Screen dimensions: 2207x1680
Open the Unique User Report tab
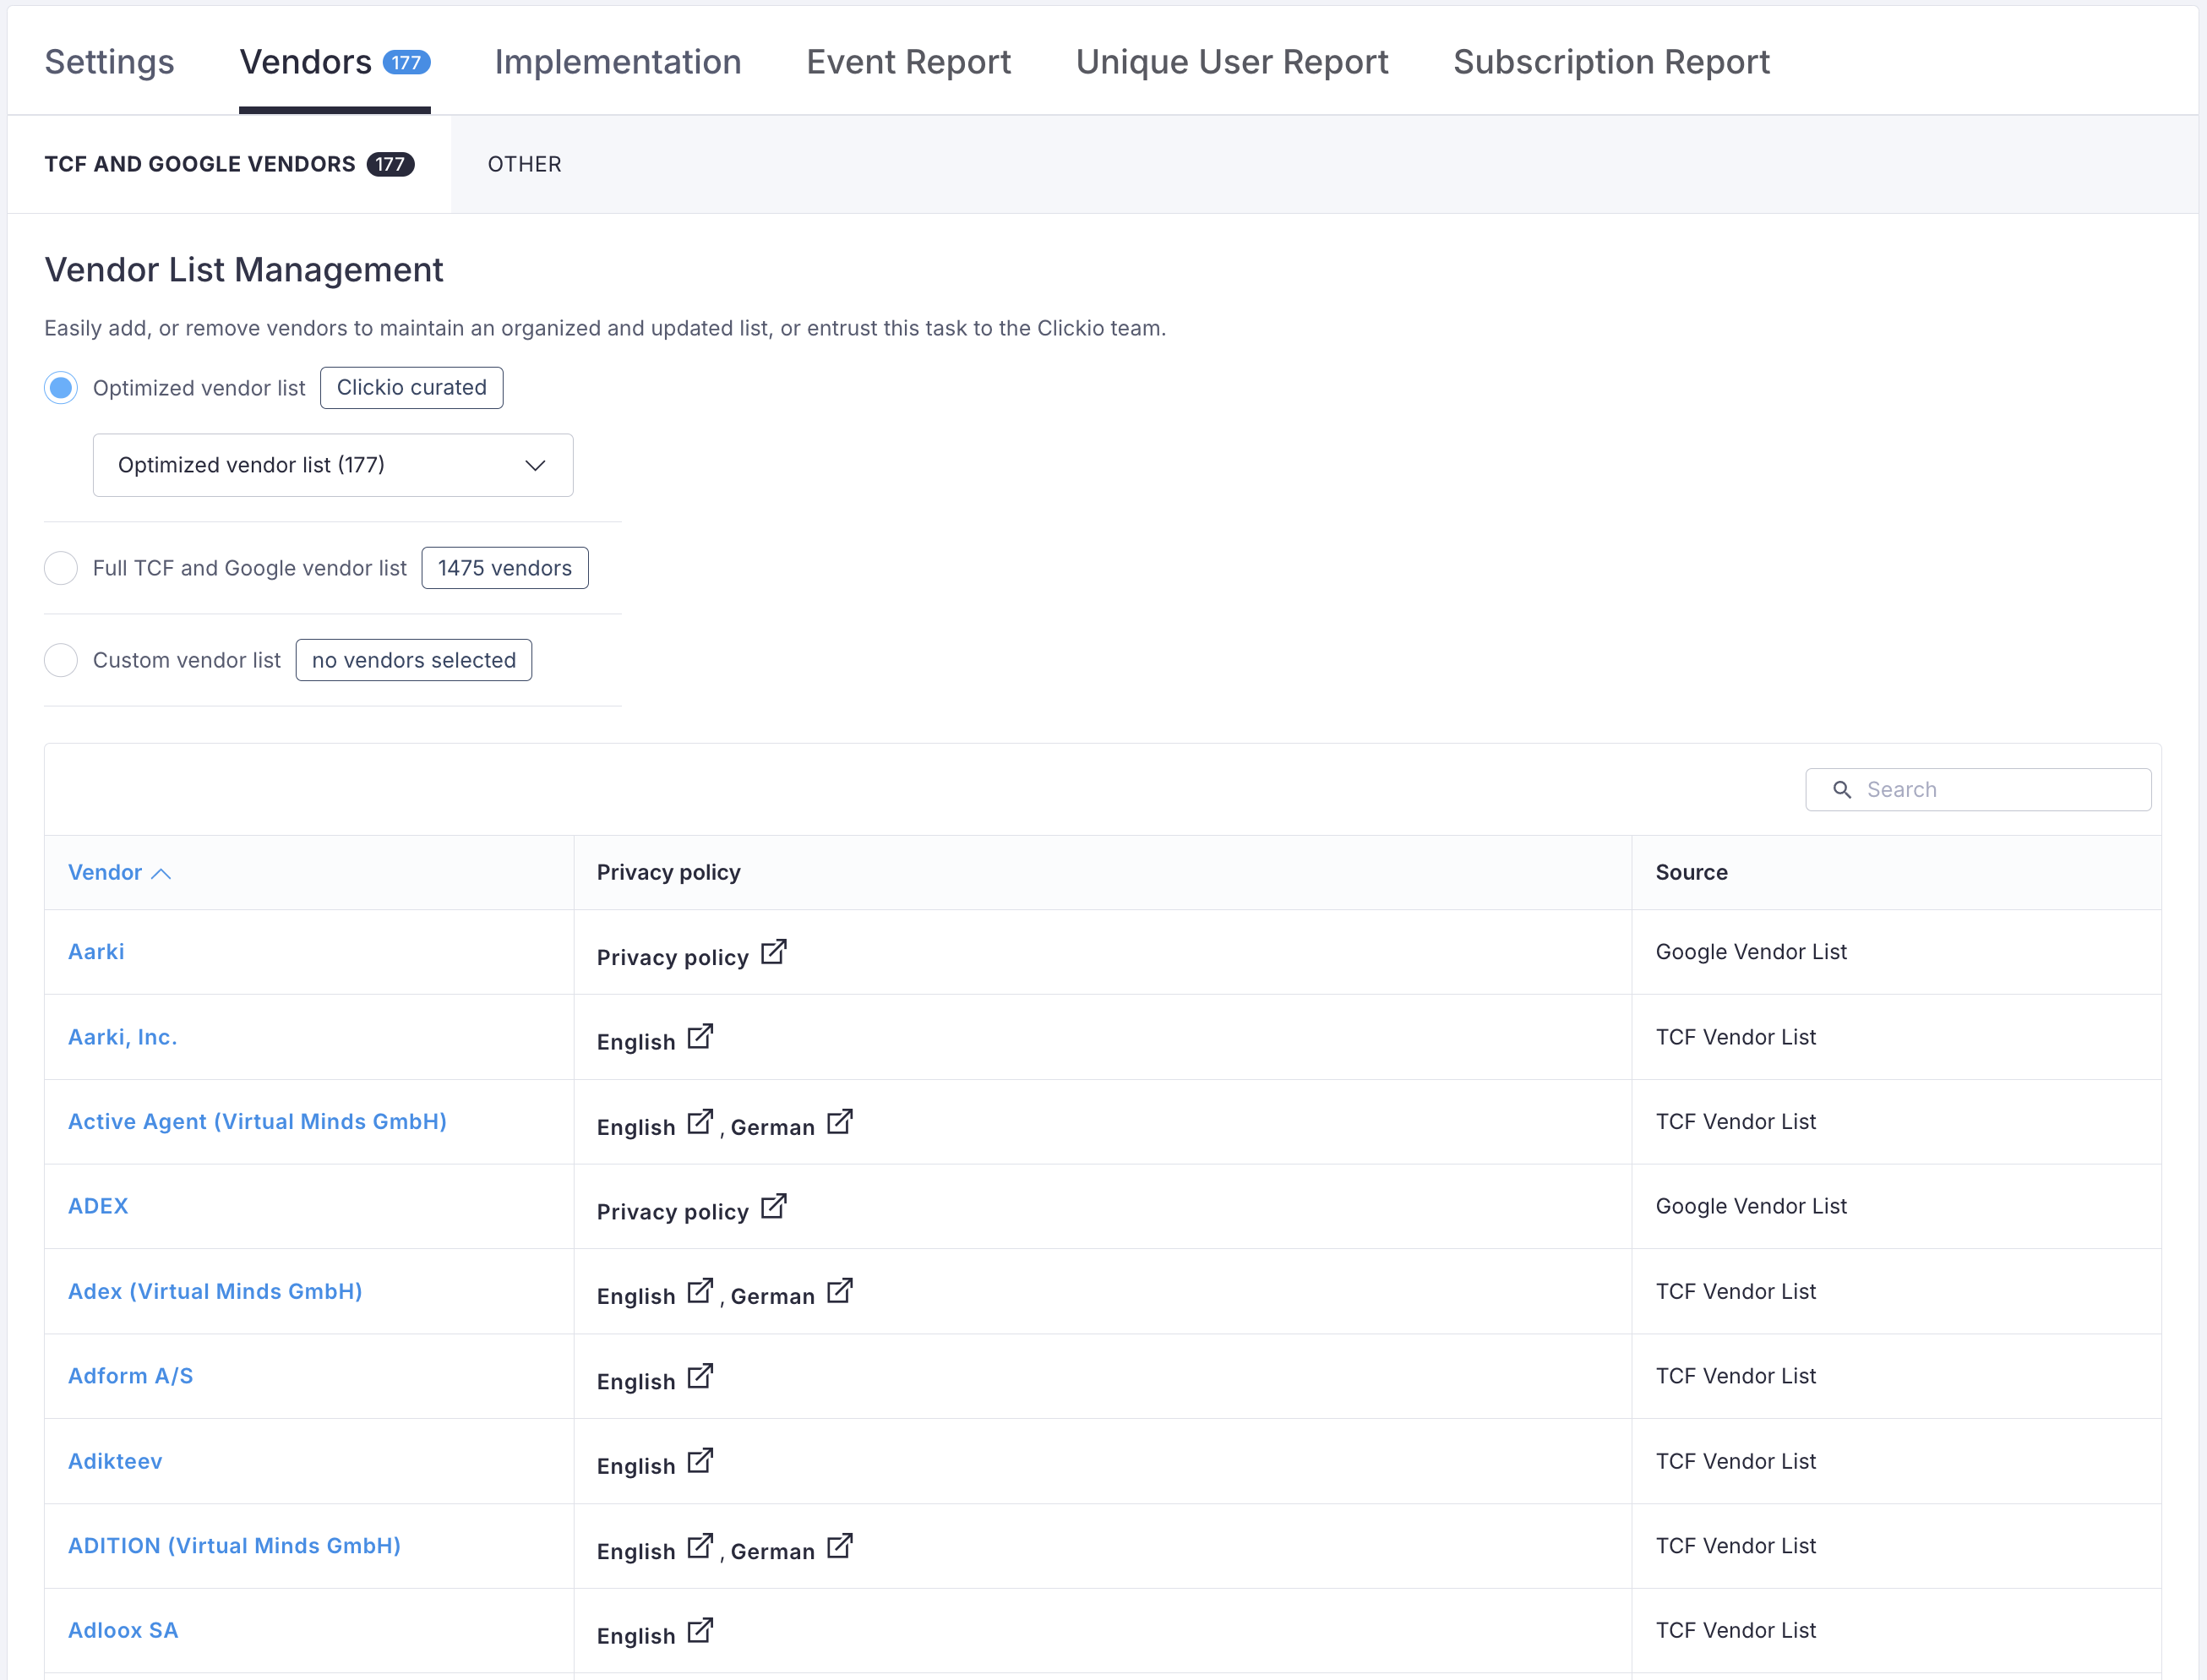click(1232, 62)
